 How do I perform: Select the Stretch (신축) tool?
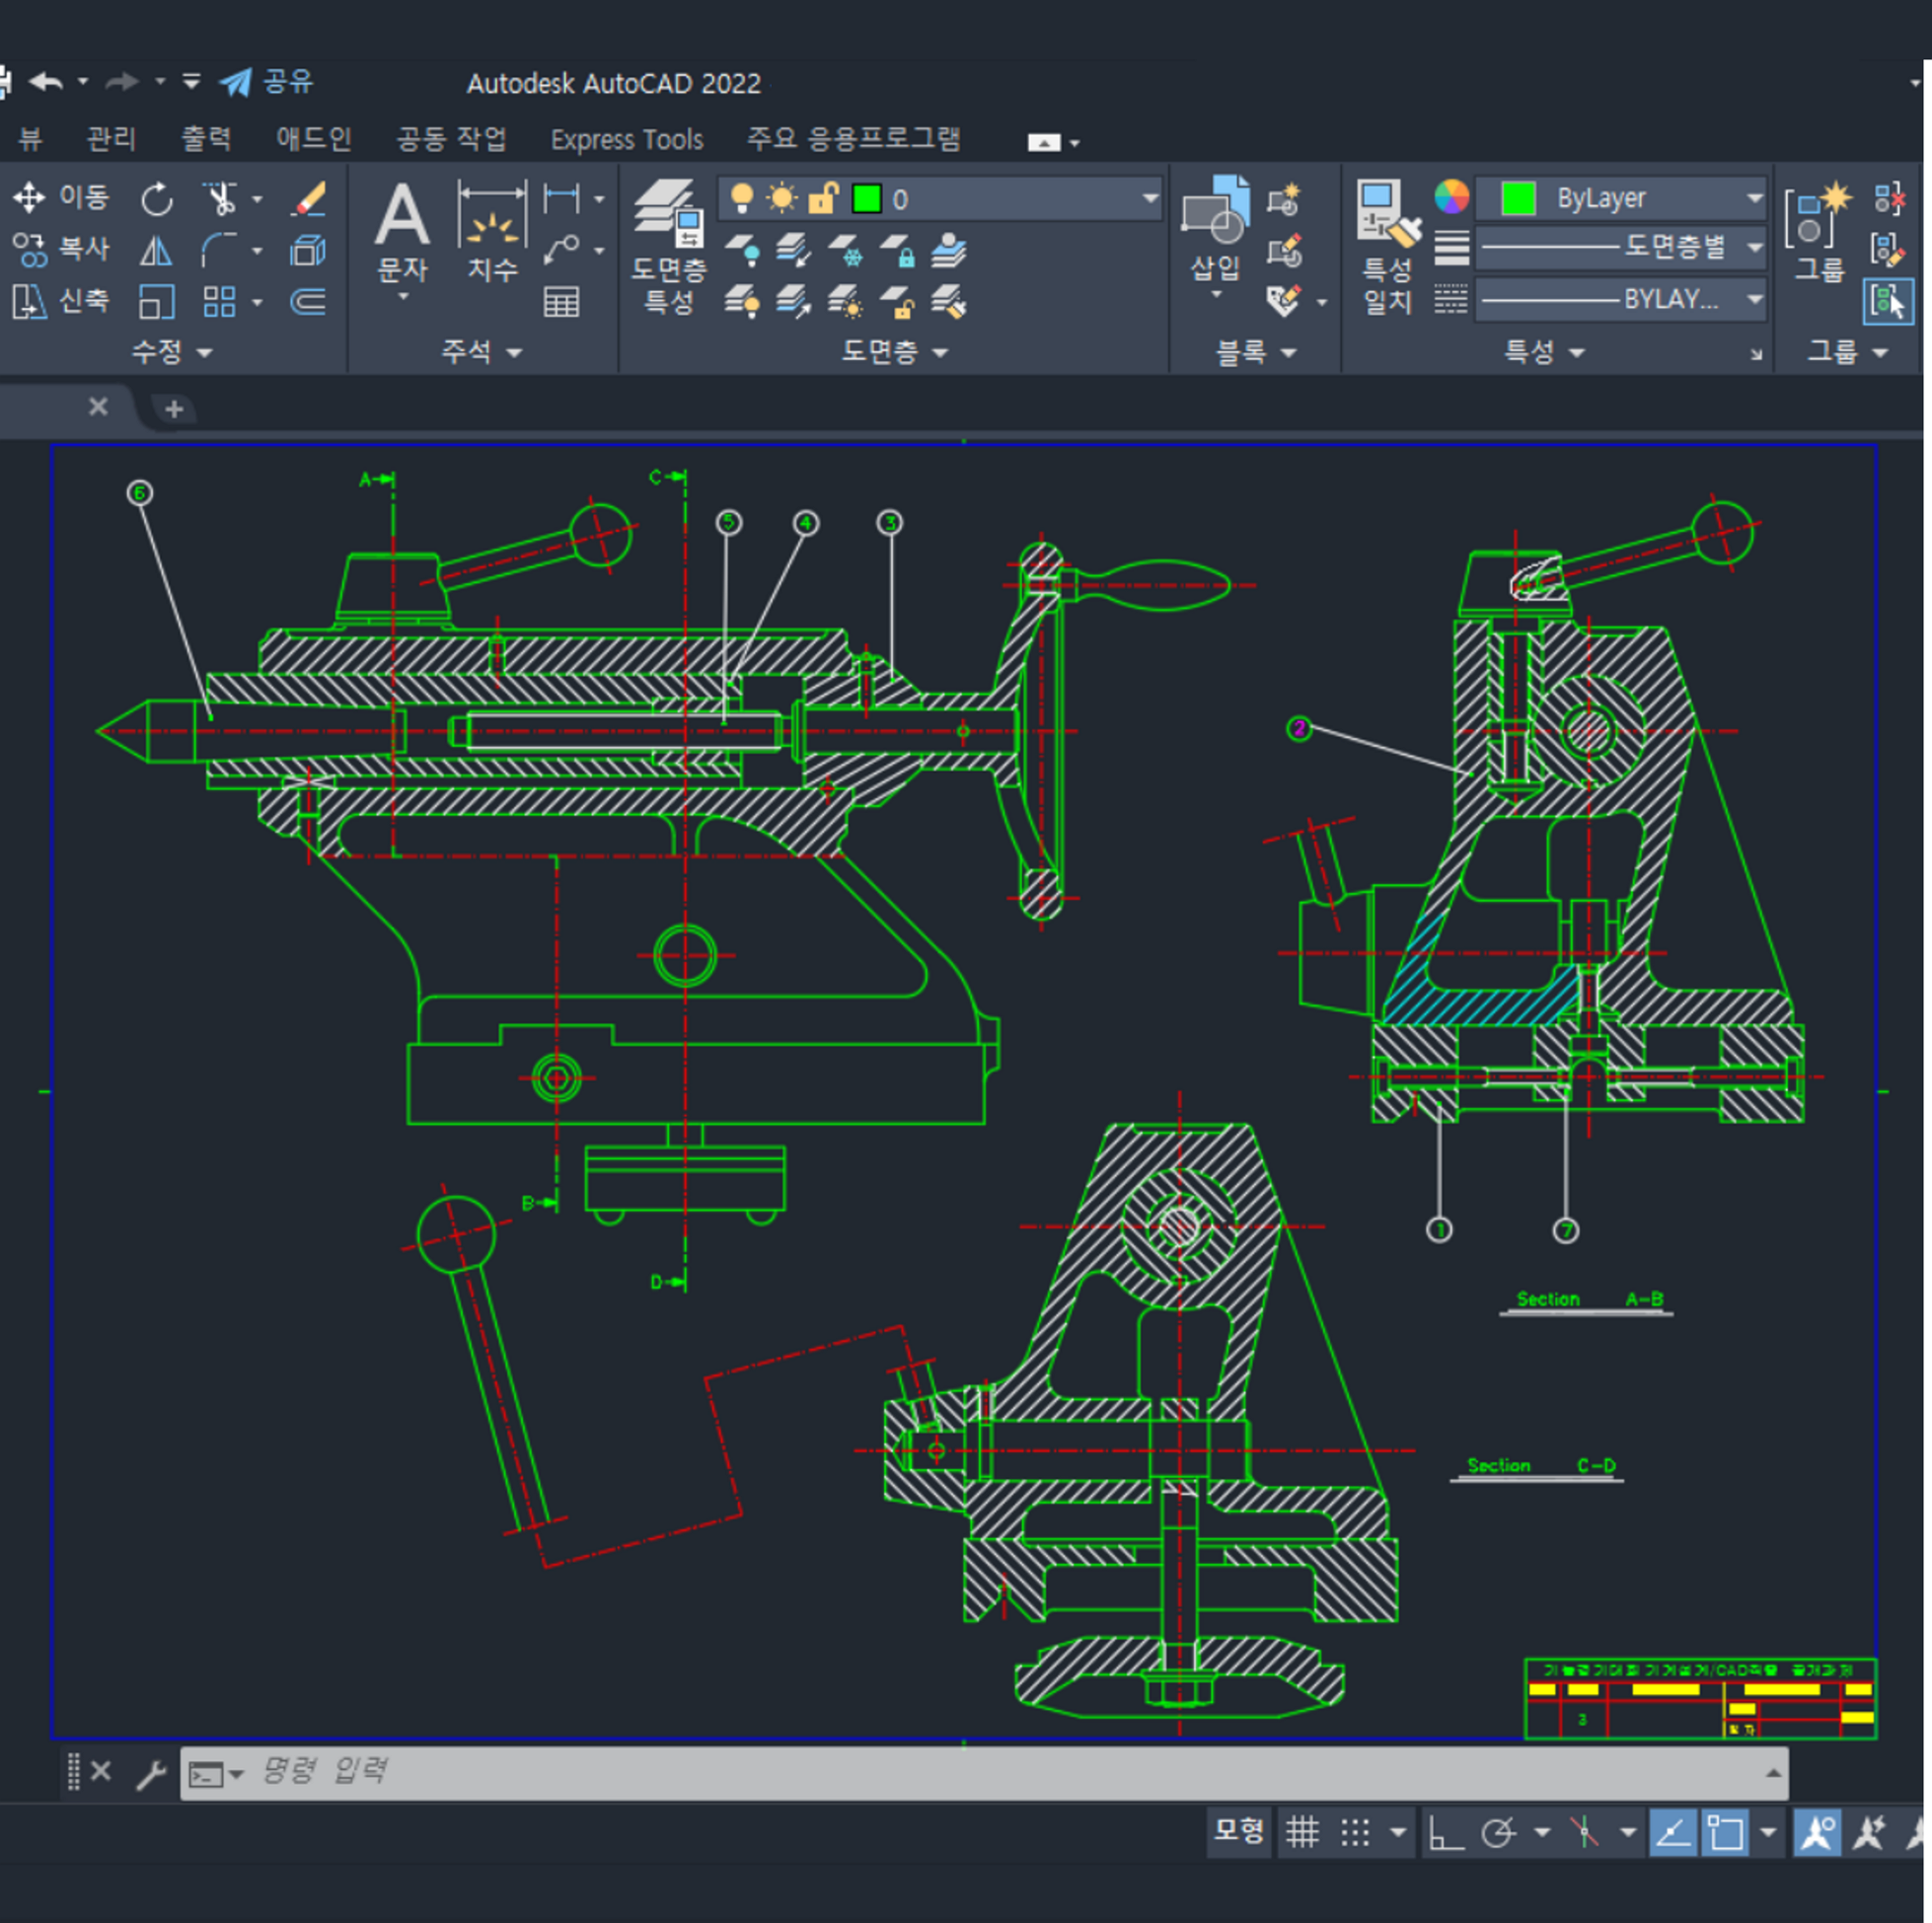[x=61, y=300]
